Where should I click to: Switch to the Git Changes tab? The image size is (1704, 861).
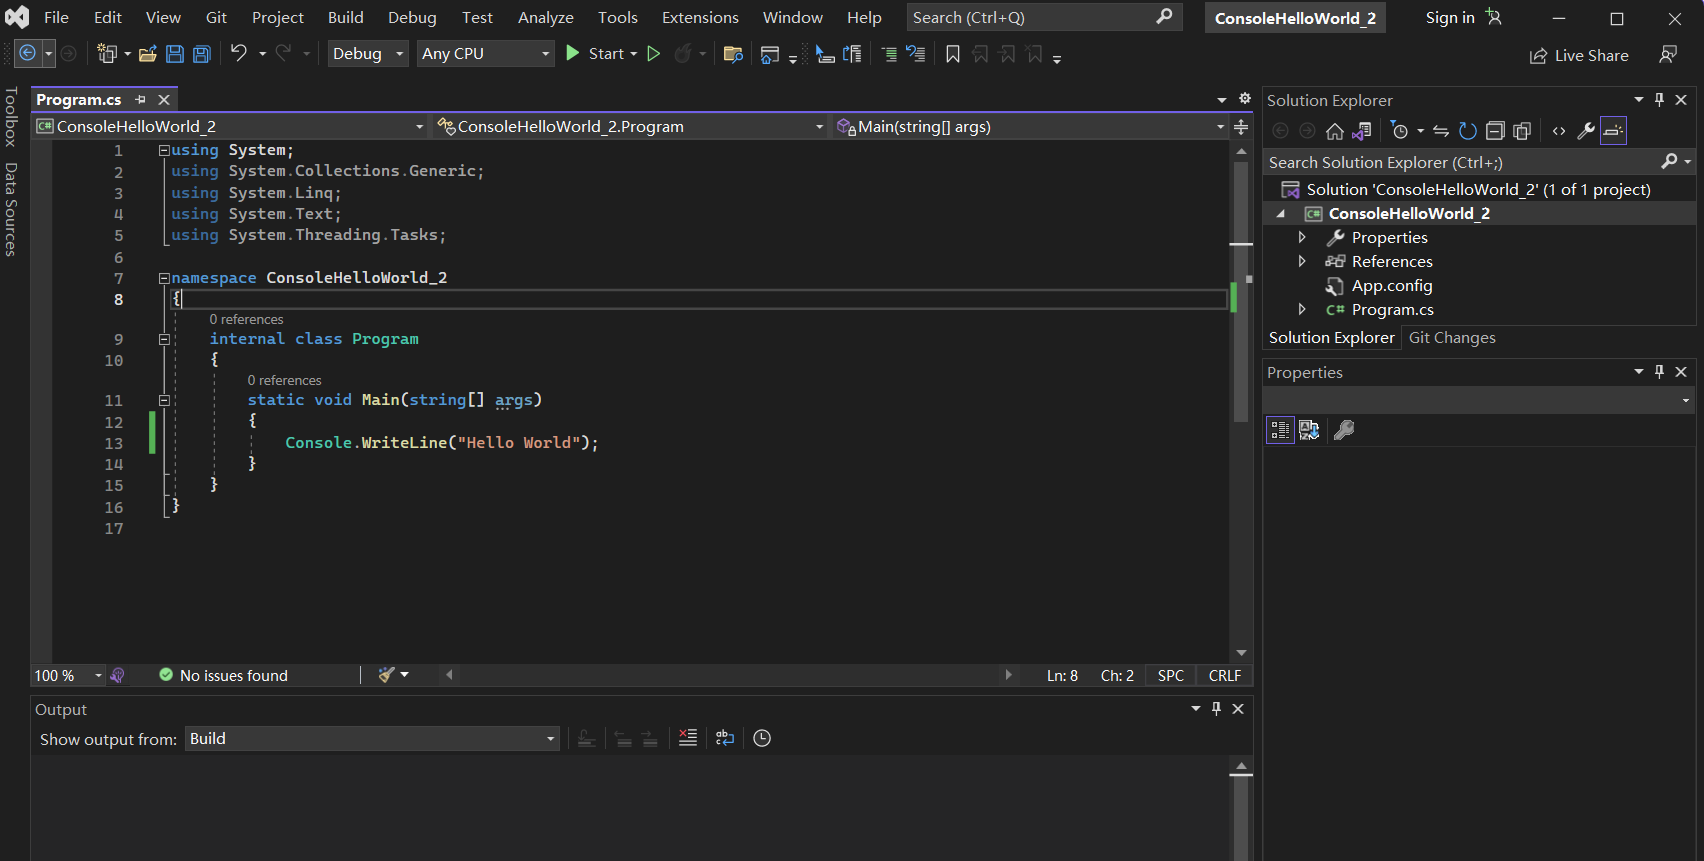(x=1452, y=338)
